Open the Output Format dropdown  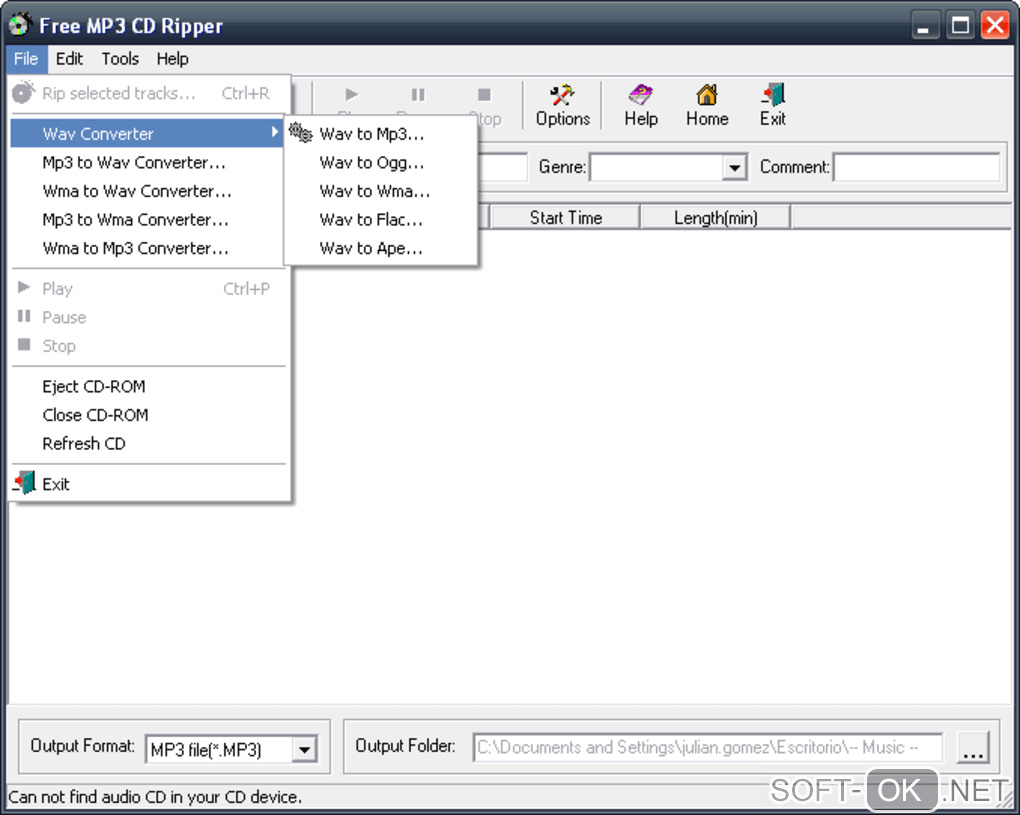pos(231,750)
